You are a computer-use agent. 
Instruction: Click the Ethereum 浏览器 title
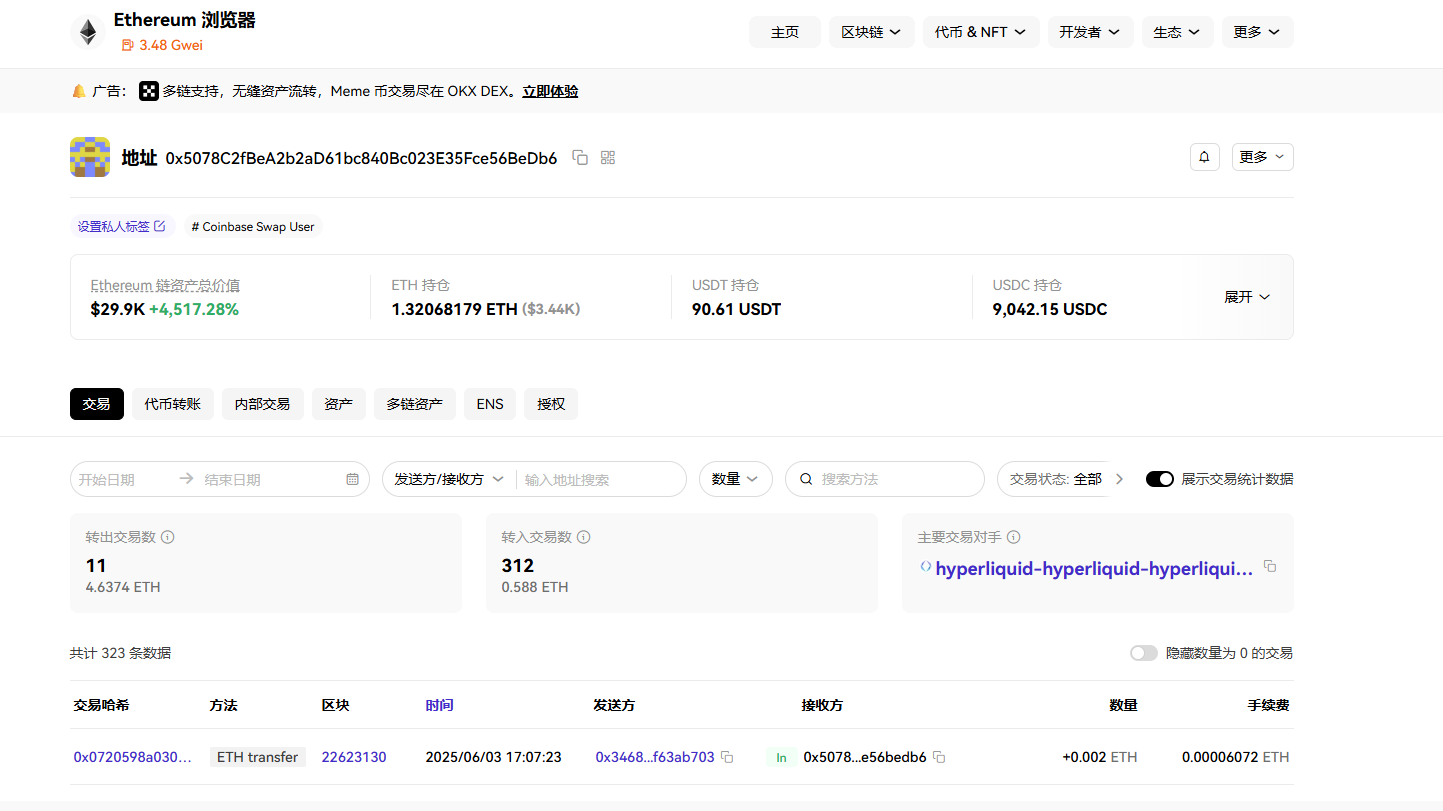[x=185, y=20]
